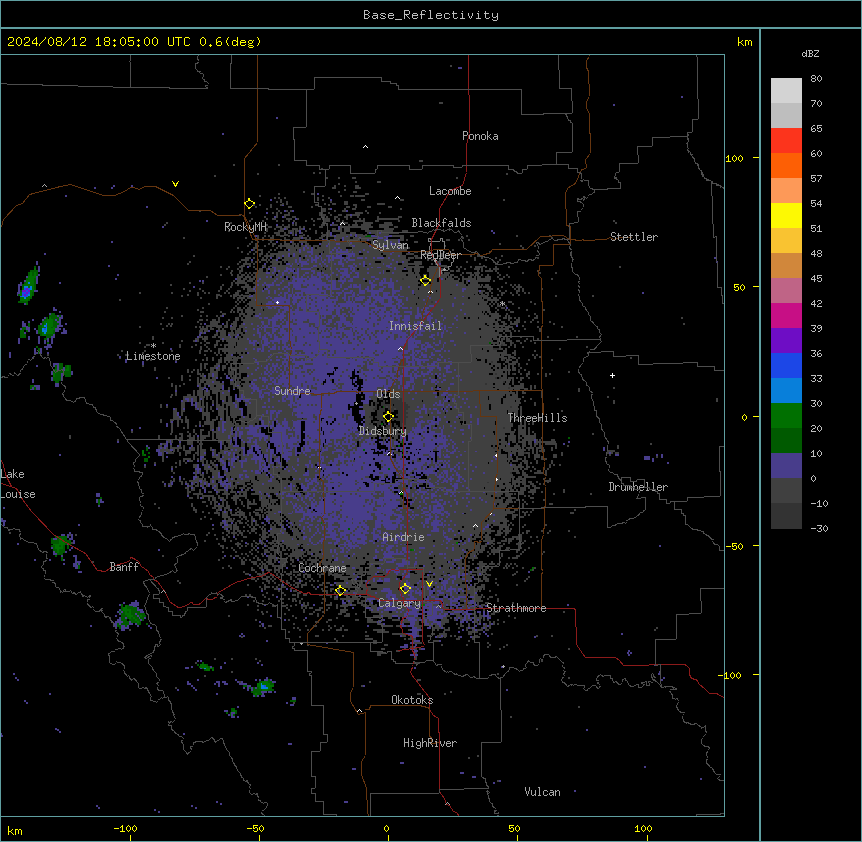
Task: Select the 39 dBZ magenta color swatch
Action: [x=786, y=315]
